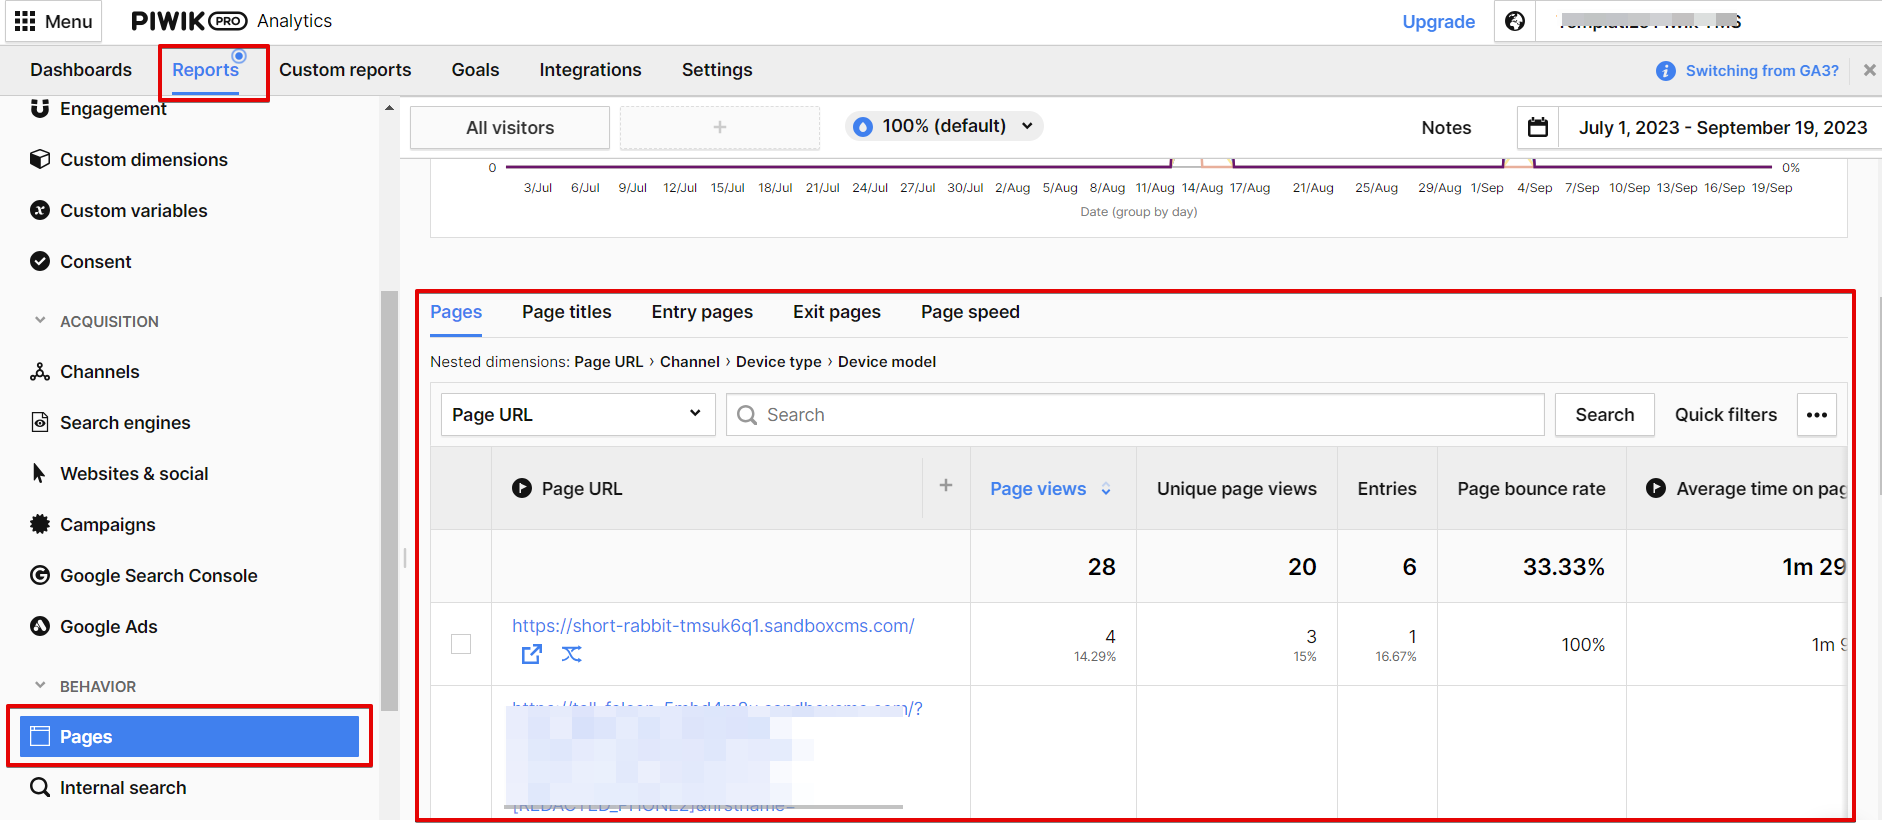Click the Consent checkmark icon

pos(40,261)
